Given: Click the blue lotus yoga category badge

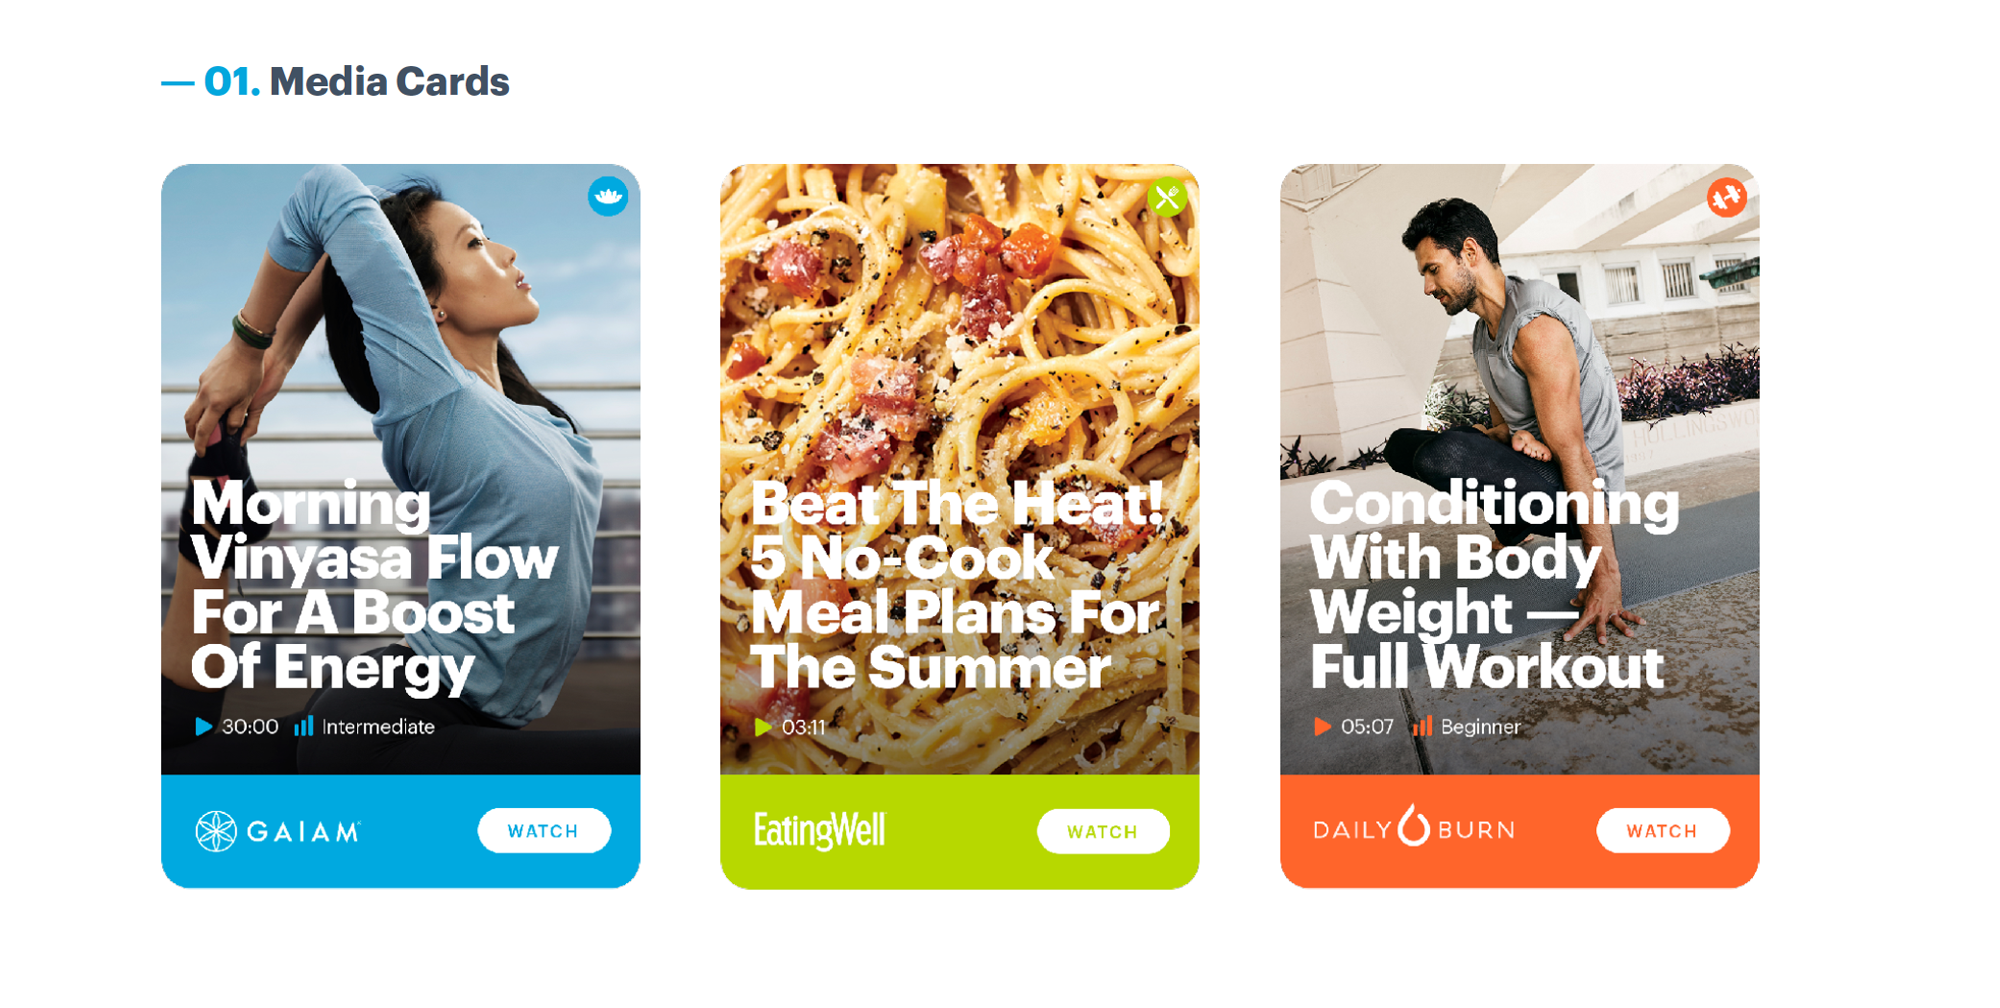Looking at the screenshot, I should pyautogui.click(x=608, y=196).
